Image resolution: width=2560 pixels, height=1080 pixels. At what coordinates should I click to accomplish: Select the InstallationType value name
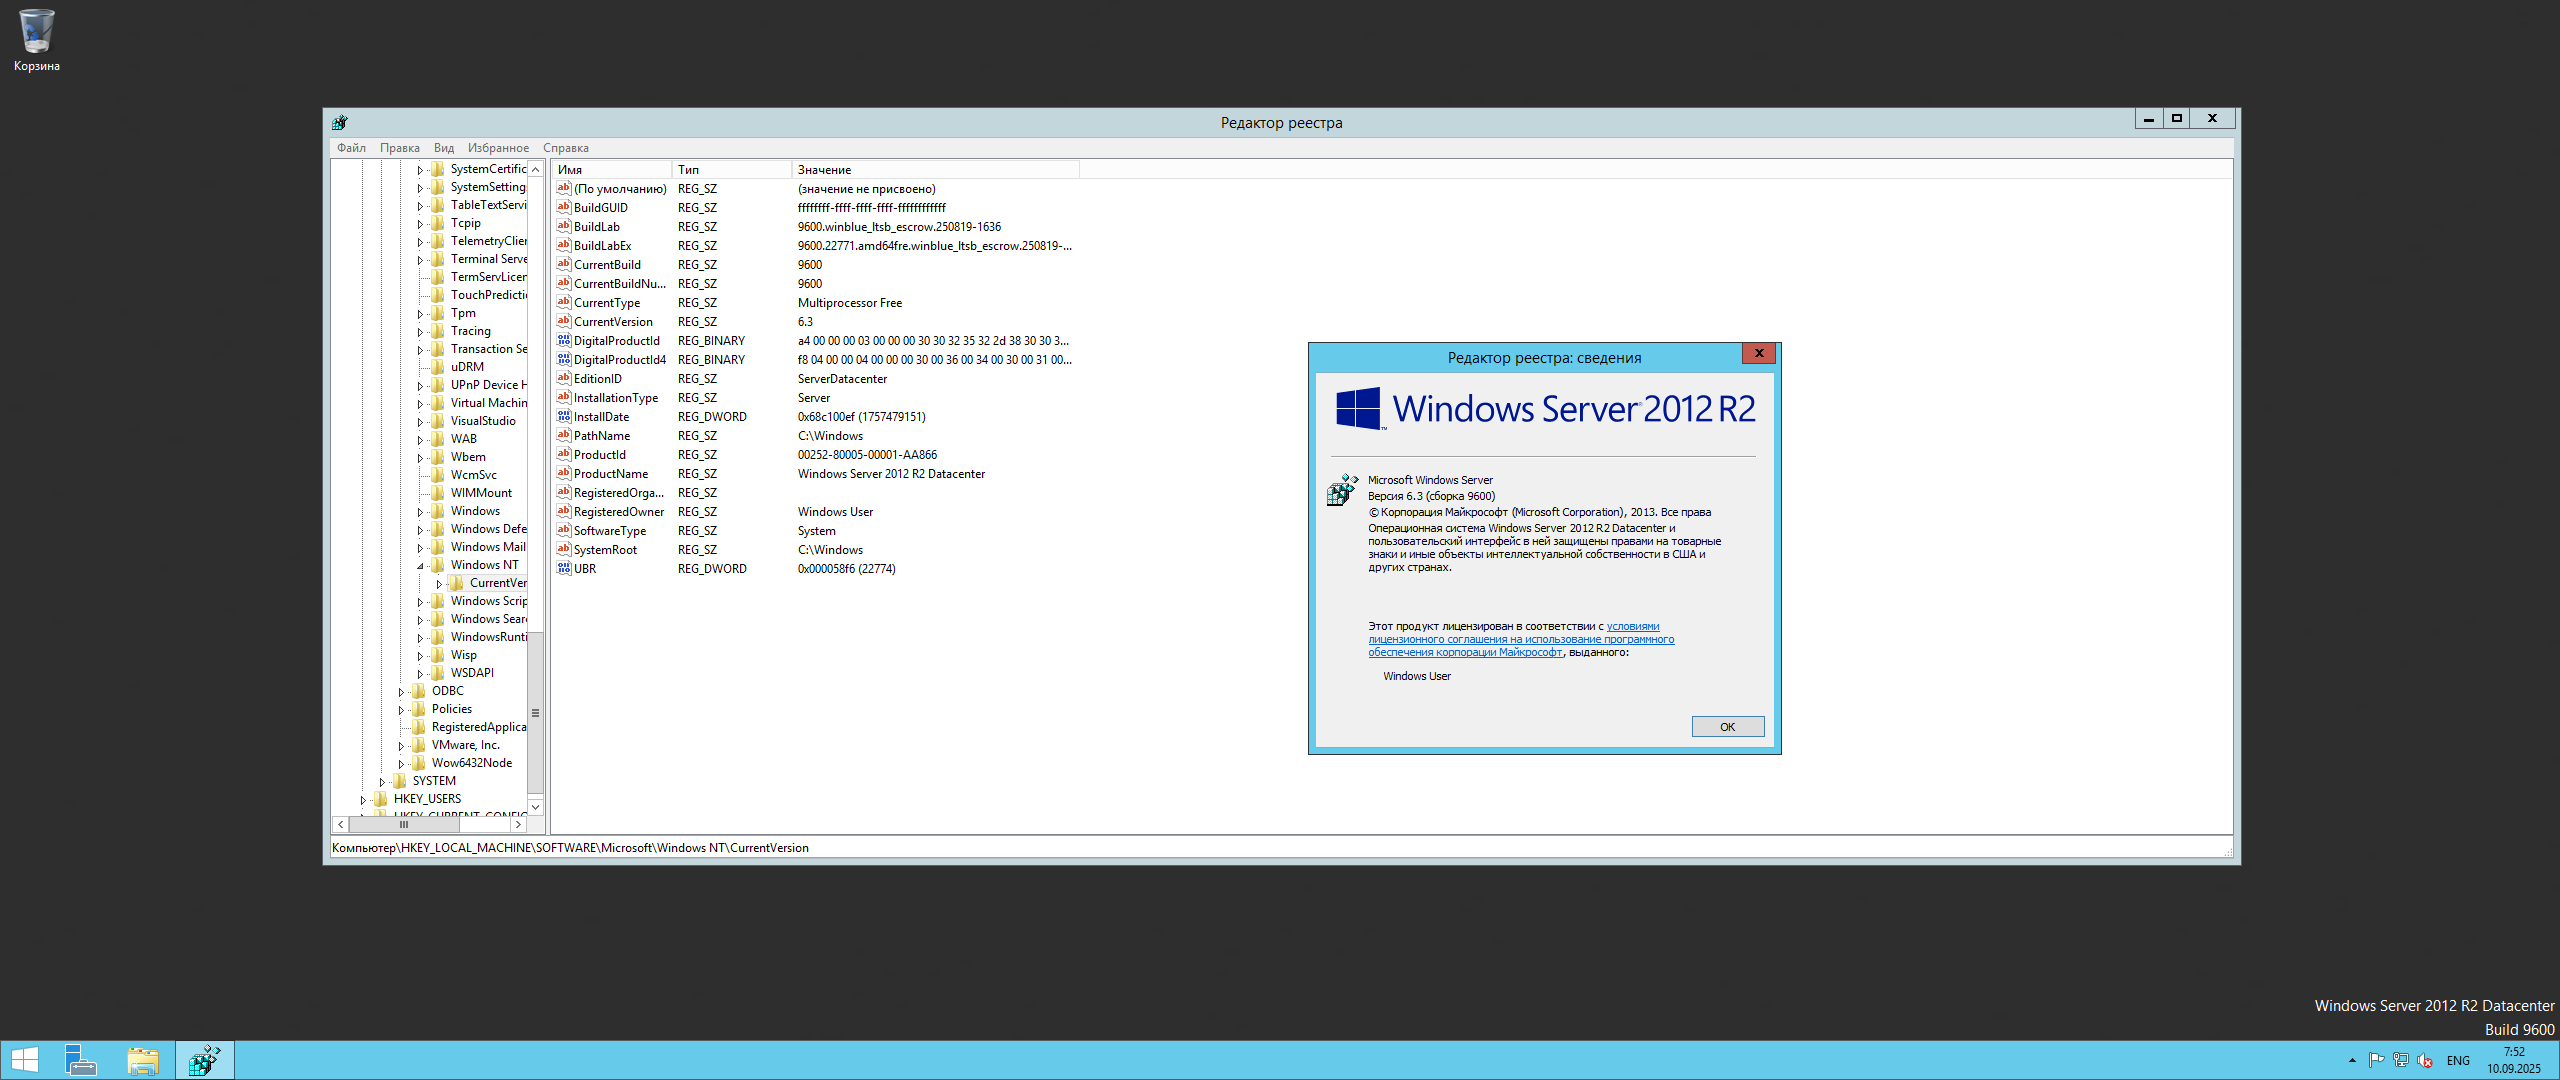[x=616, y=398]
